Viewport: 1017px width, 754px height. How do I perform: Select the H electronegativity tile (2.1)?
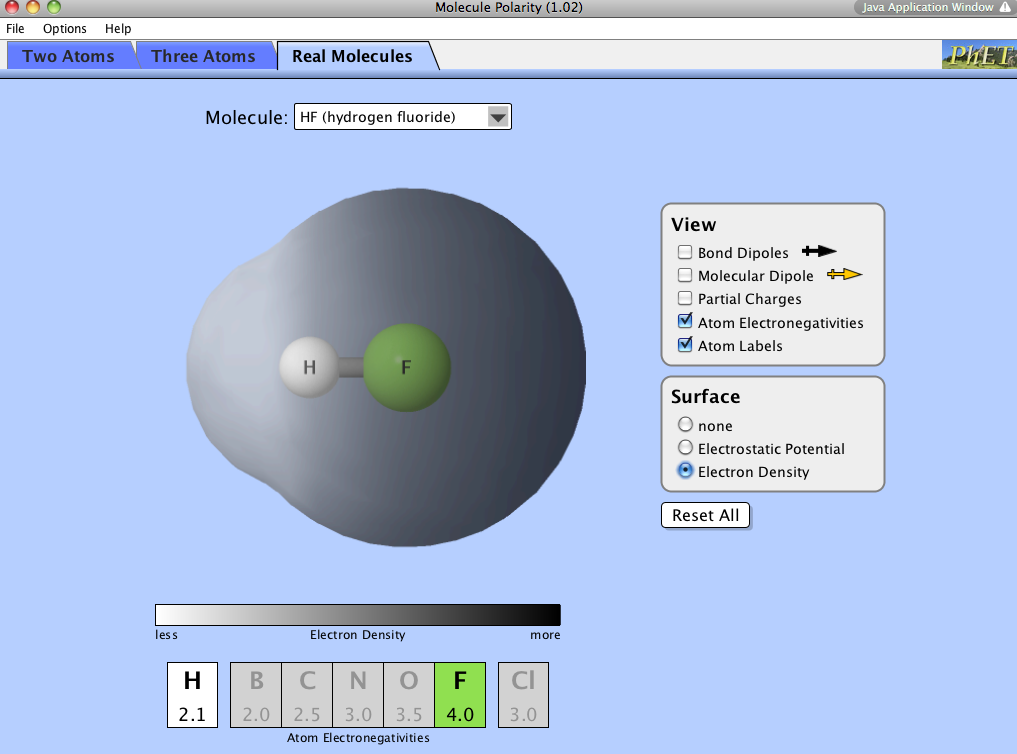[192, 695]
